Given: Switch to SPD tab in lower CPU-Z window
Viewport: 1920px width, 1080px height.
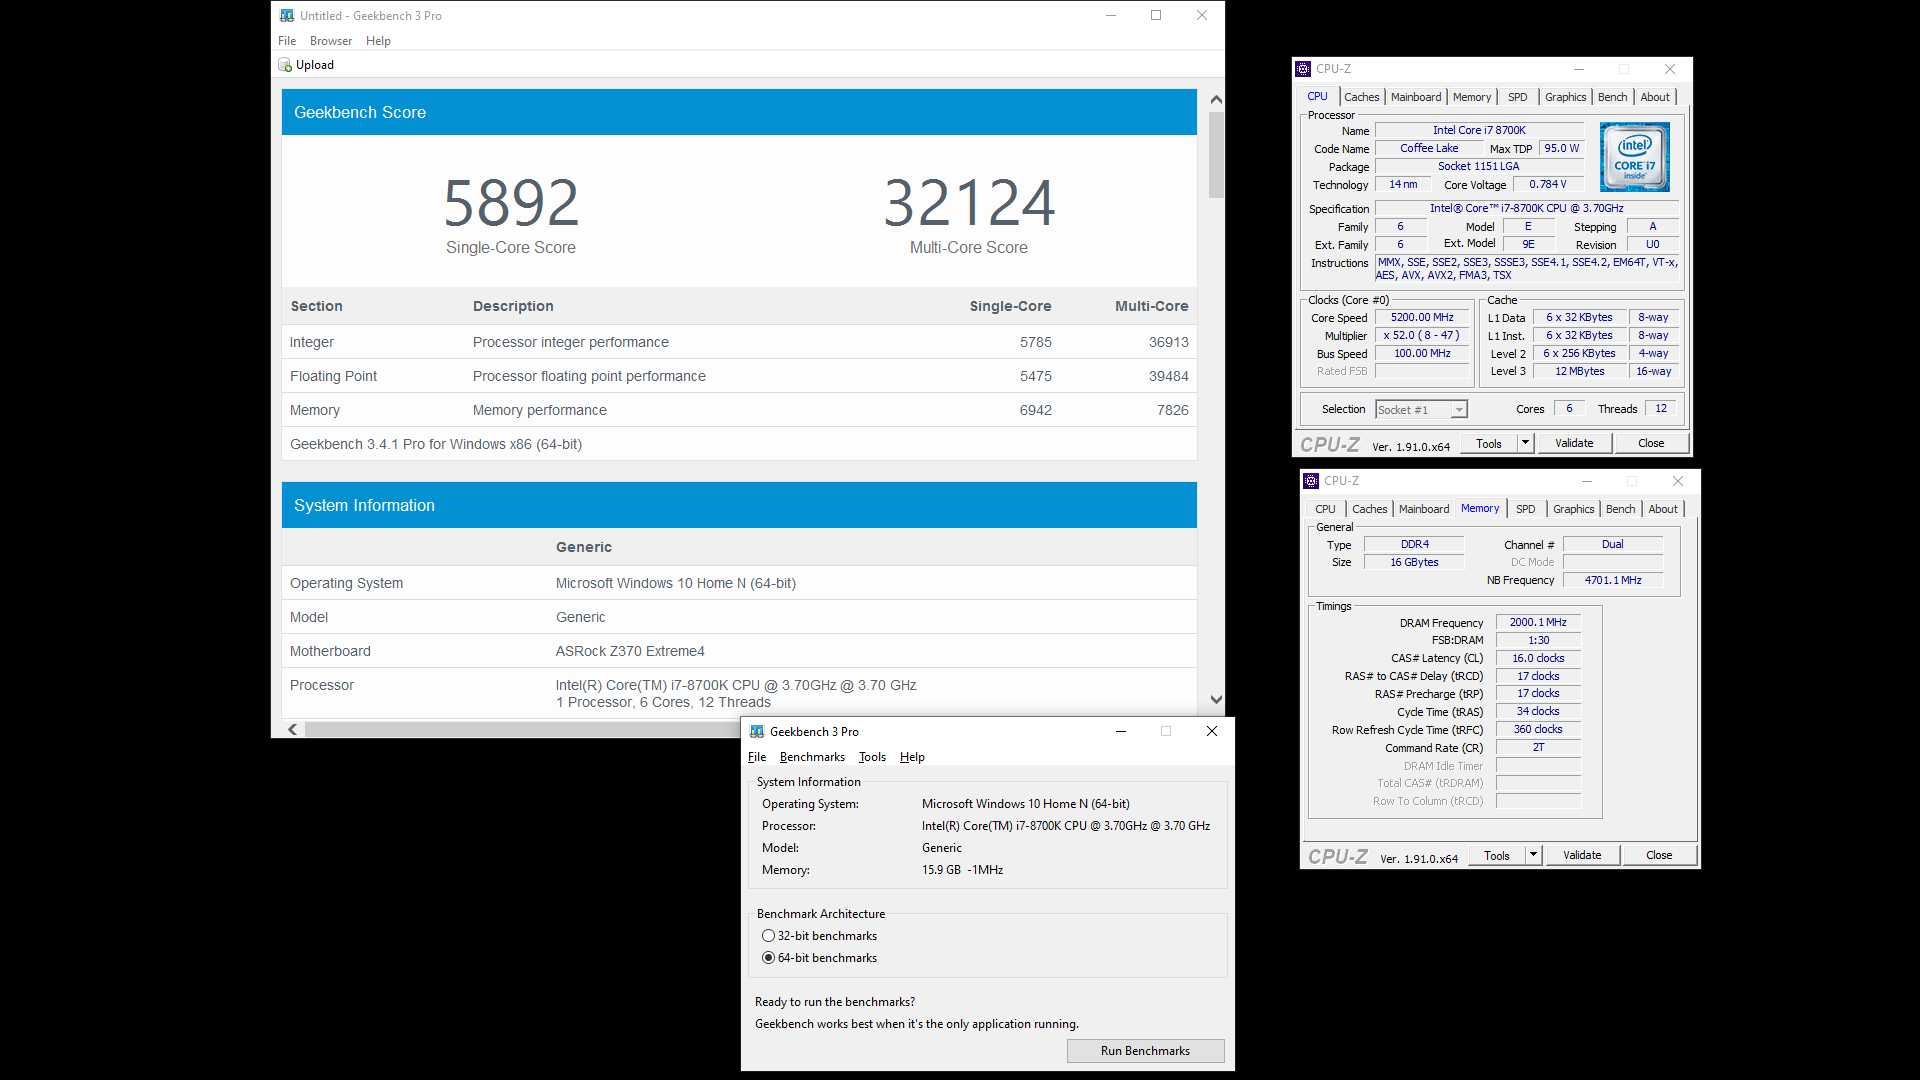Looking at the screenshot, I should coord(1525,509).
